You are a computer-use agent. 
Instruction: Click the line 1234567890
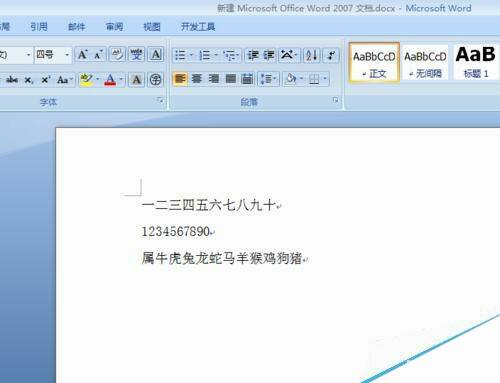tap(176, 231)
